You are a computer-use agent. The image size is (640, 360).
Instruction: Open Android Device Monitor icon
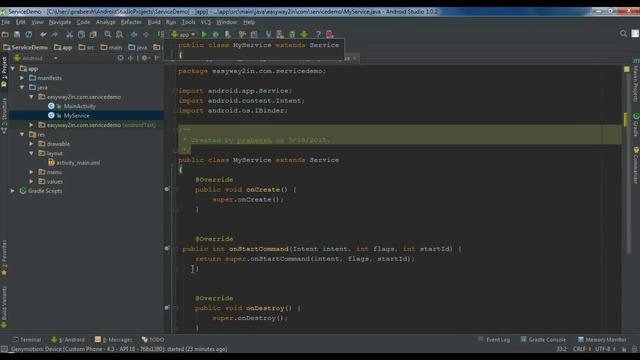click(304, 34)
